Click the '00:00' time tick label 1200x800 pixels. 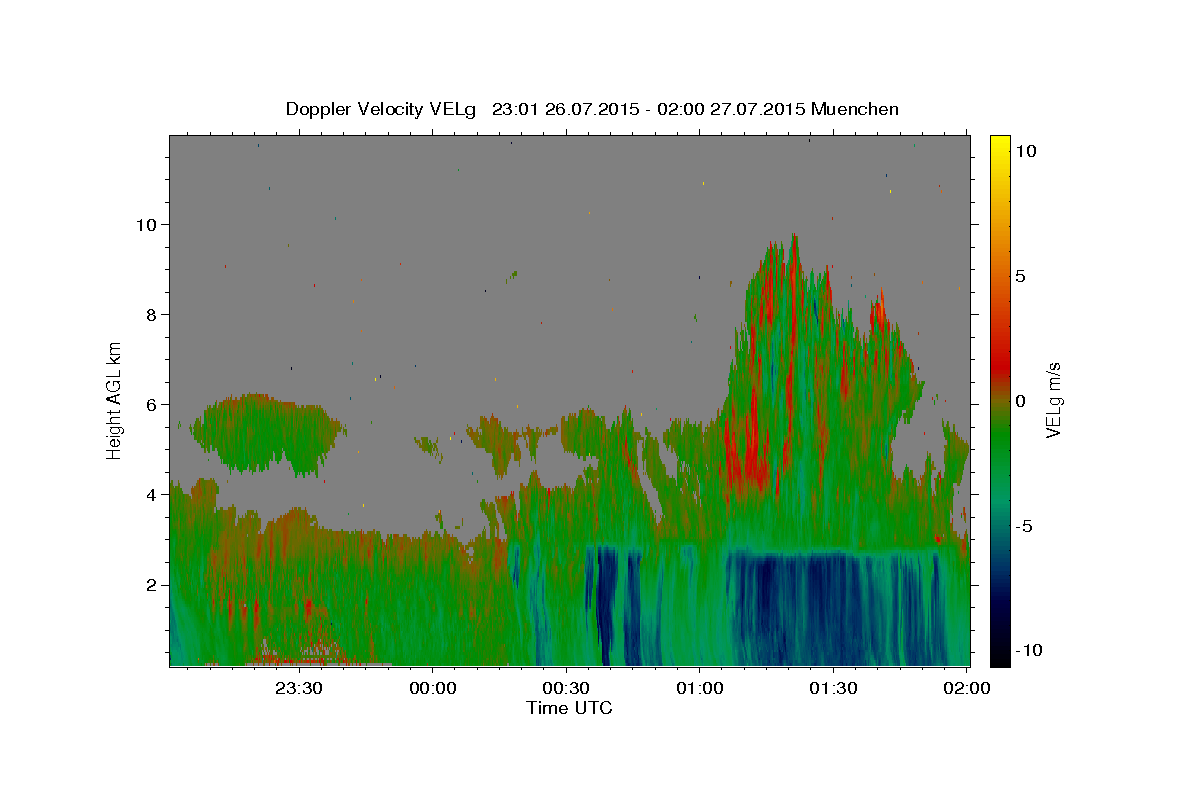click(x=432, y=687)
